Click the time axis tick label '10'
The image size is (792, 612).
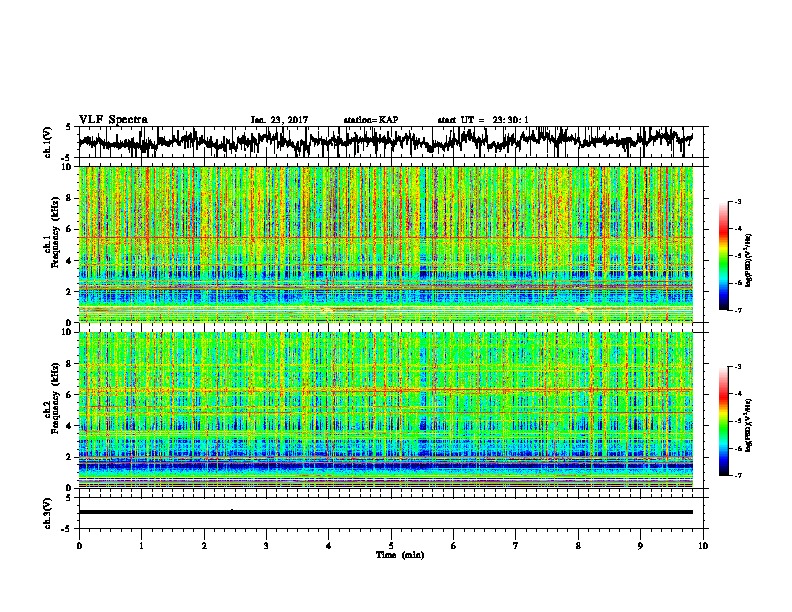pos(703,545)
